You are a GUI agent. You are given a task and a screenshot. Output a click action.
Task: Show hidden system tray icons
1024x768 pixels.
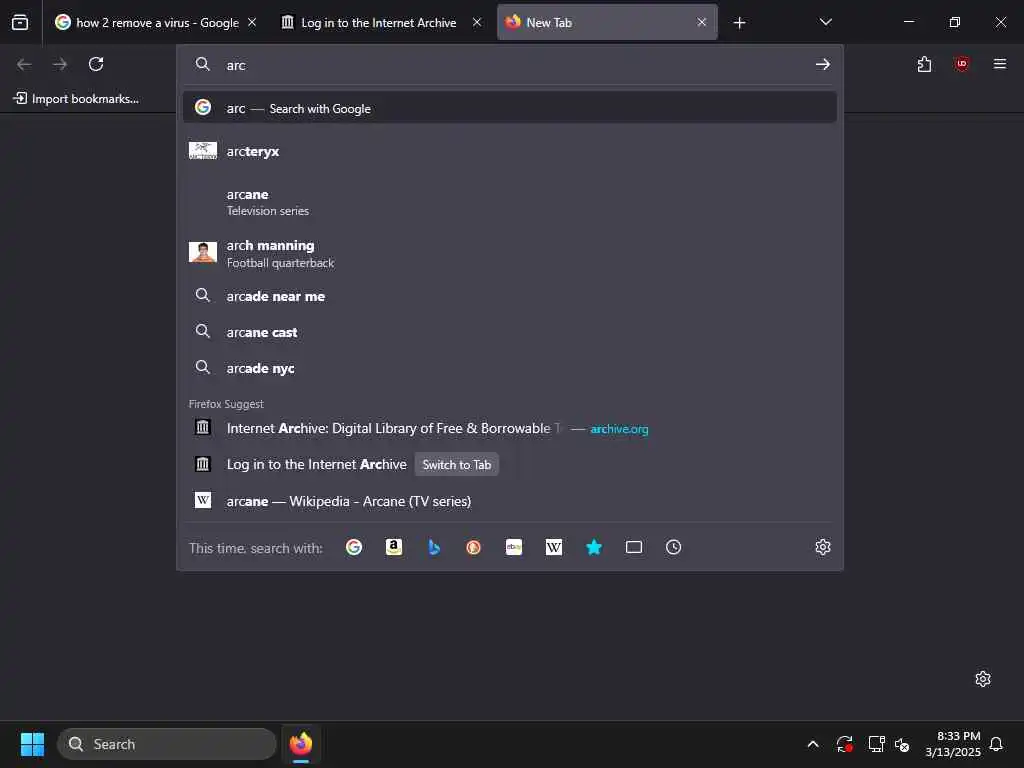[813, 744]
